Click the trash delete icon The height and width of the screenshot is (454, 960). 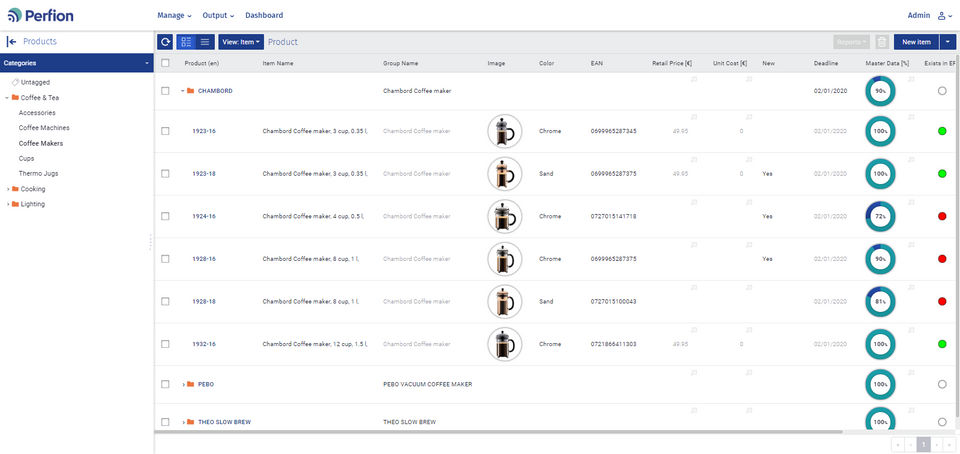click(x=882, y=42)
